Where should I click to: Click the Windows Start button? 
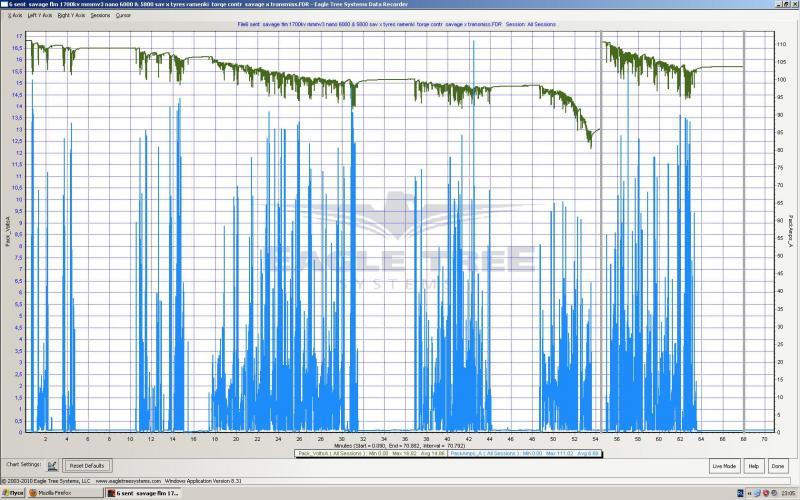click(14, 494)
